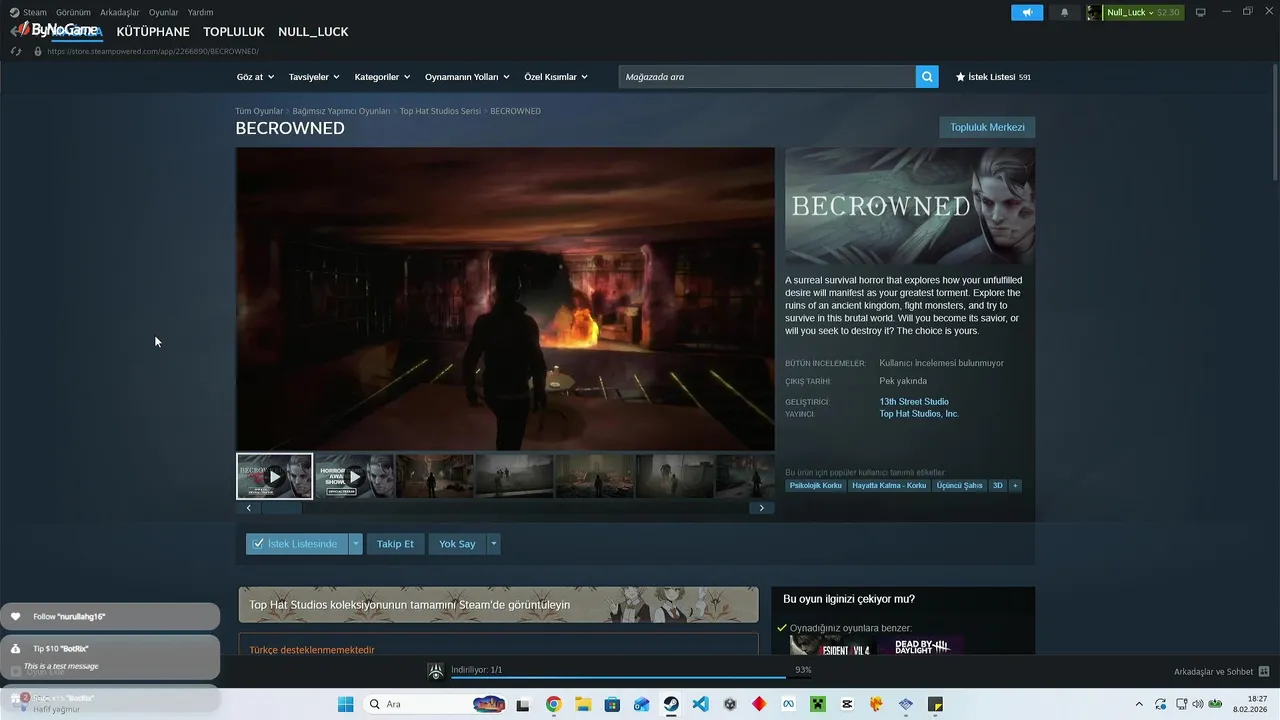Expand the Tavsiyeler menu
1280x720 pixels.
314,77
